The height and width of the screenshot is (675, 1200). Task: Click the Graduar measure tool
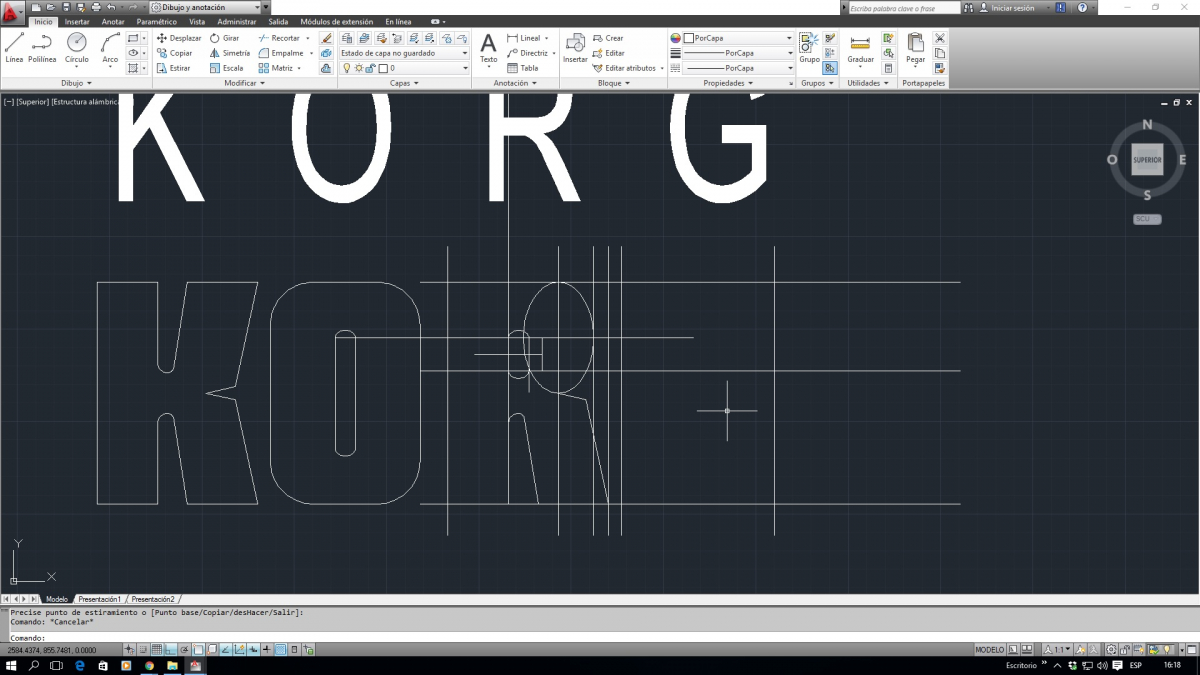(860, 47)
